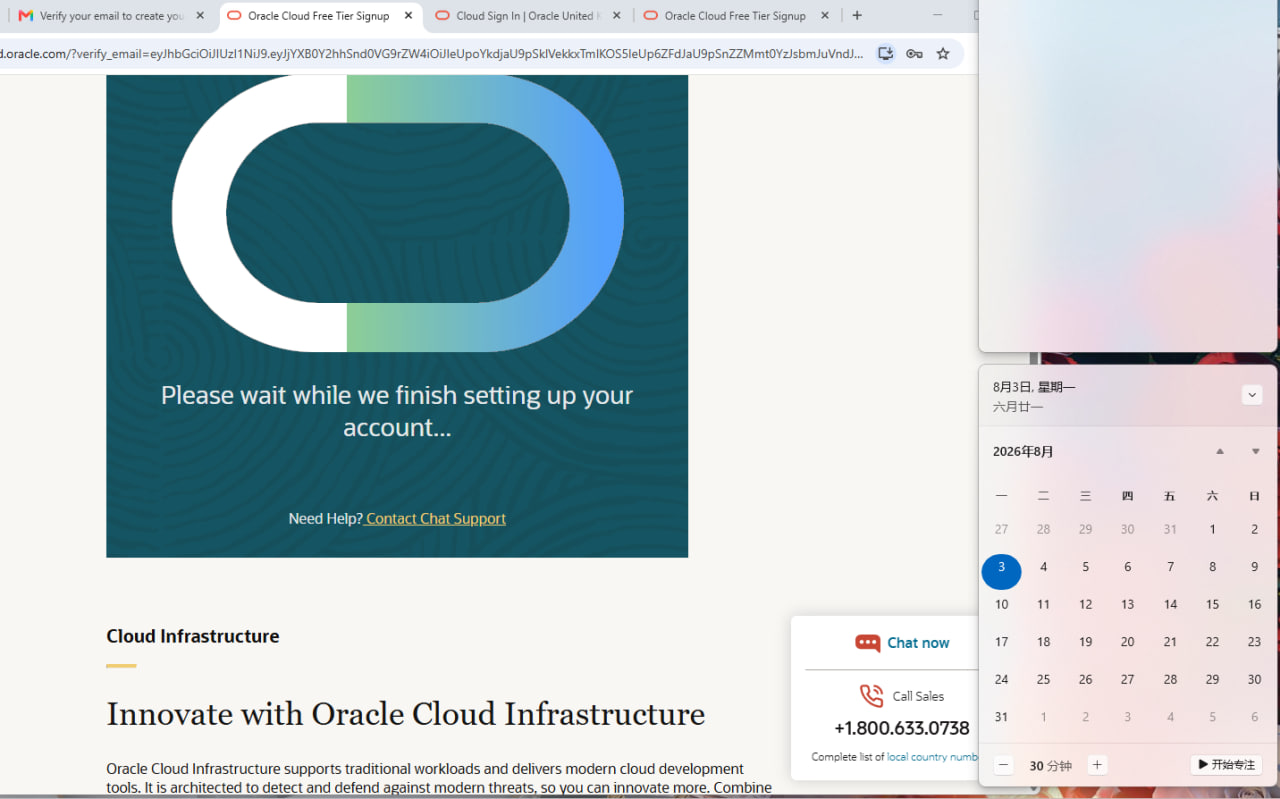Click "Innovate with Oracle Cloud Infrastructure" headline
This screenshot has height=799, width=1280.
(406, 714)
